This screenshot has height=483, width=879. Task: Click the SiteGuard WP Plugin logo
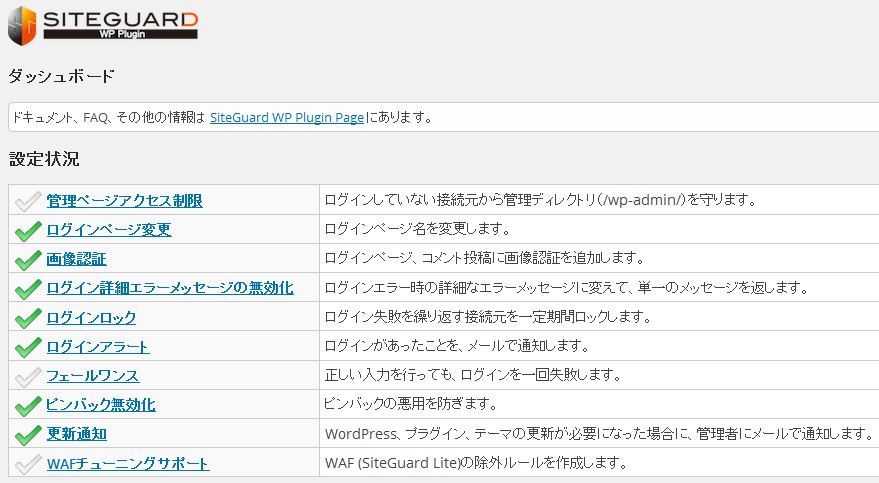tap(103, 25)
